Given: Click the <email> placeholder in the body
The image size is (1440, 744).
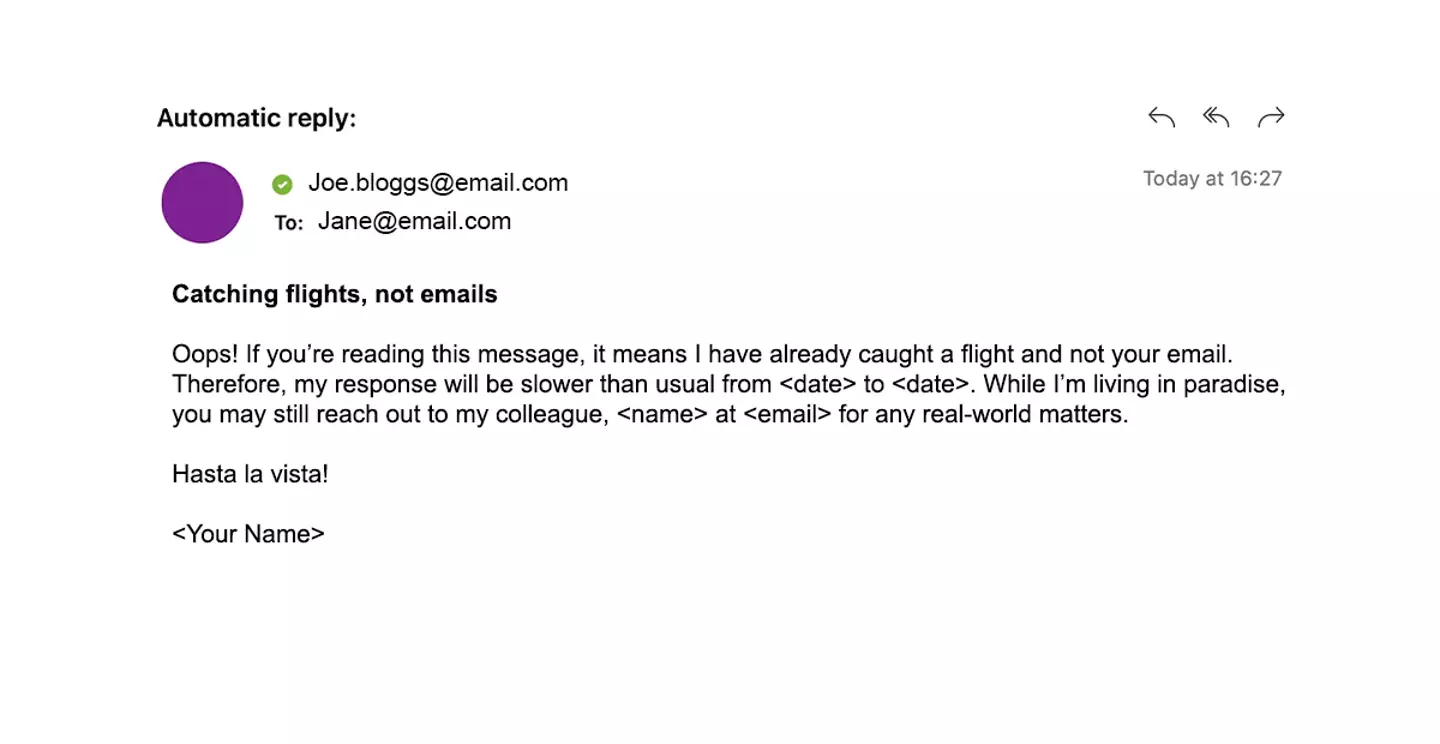Looking at the screenshot, I should tap(787, 414).
